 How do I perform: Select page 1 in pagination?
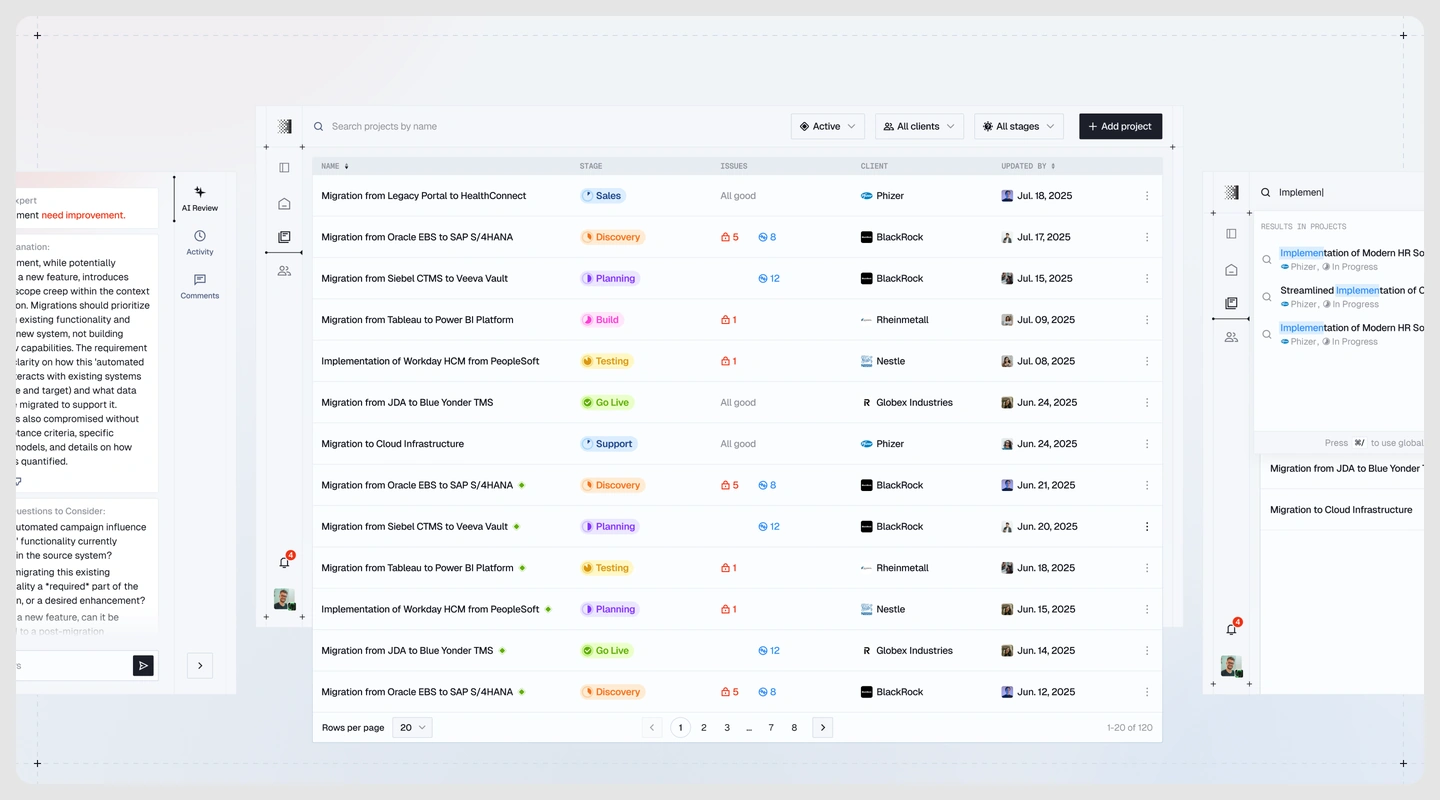(x=680, y=728)
